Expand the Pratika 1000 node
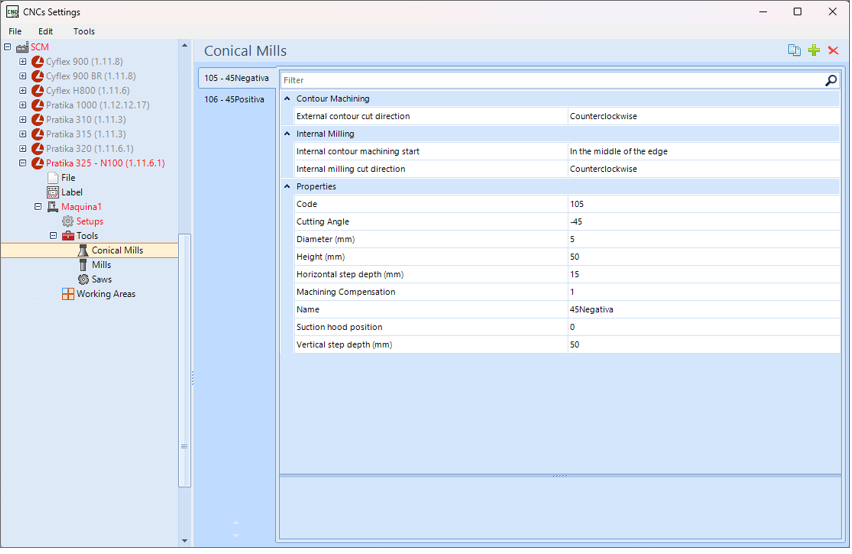 (23, 105)
